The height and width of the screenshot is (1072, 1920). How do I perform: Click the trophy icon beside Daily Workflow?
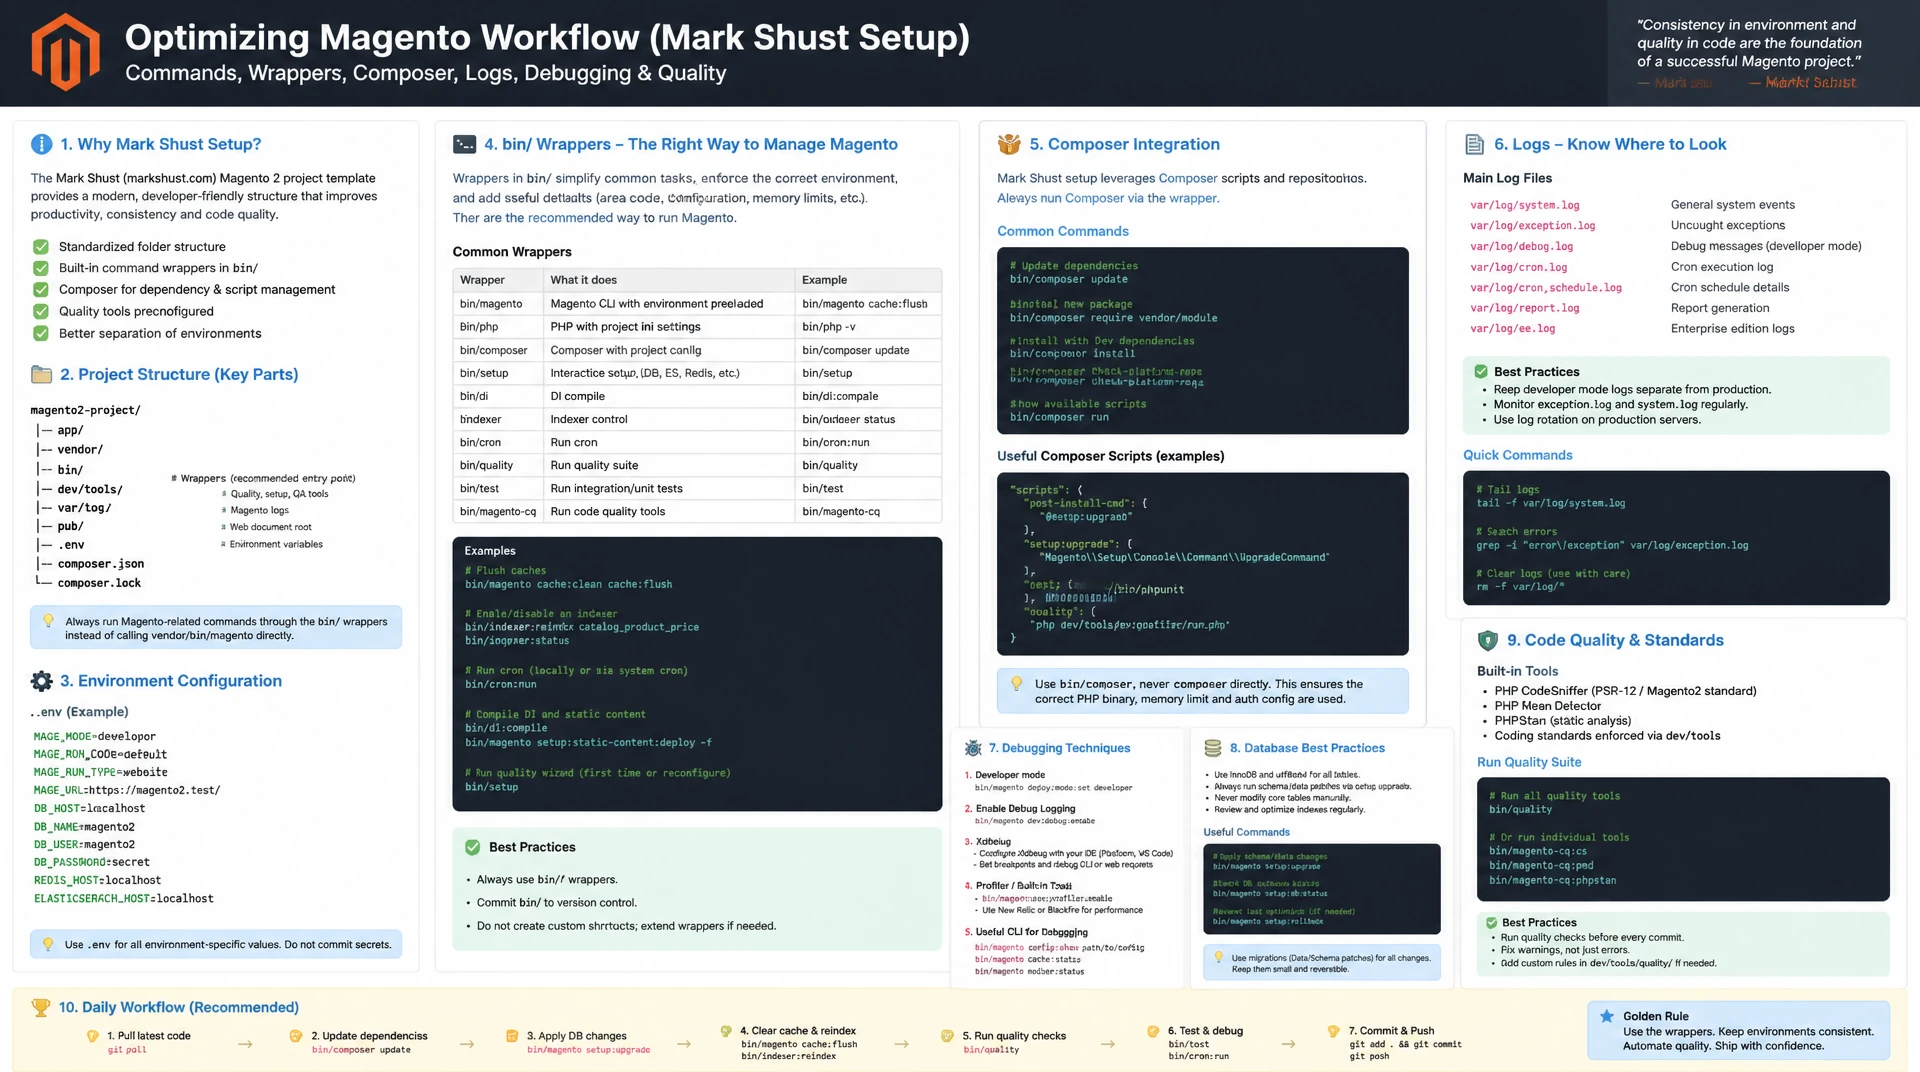pos(41,1007)
